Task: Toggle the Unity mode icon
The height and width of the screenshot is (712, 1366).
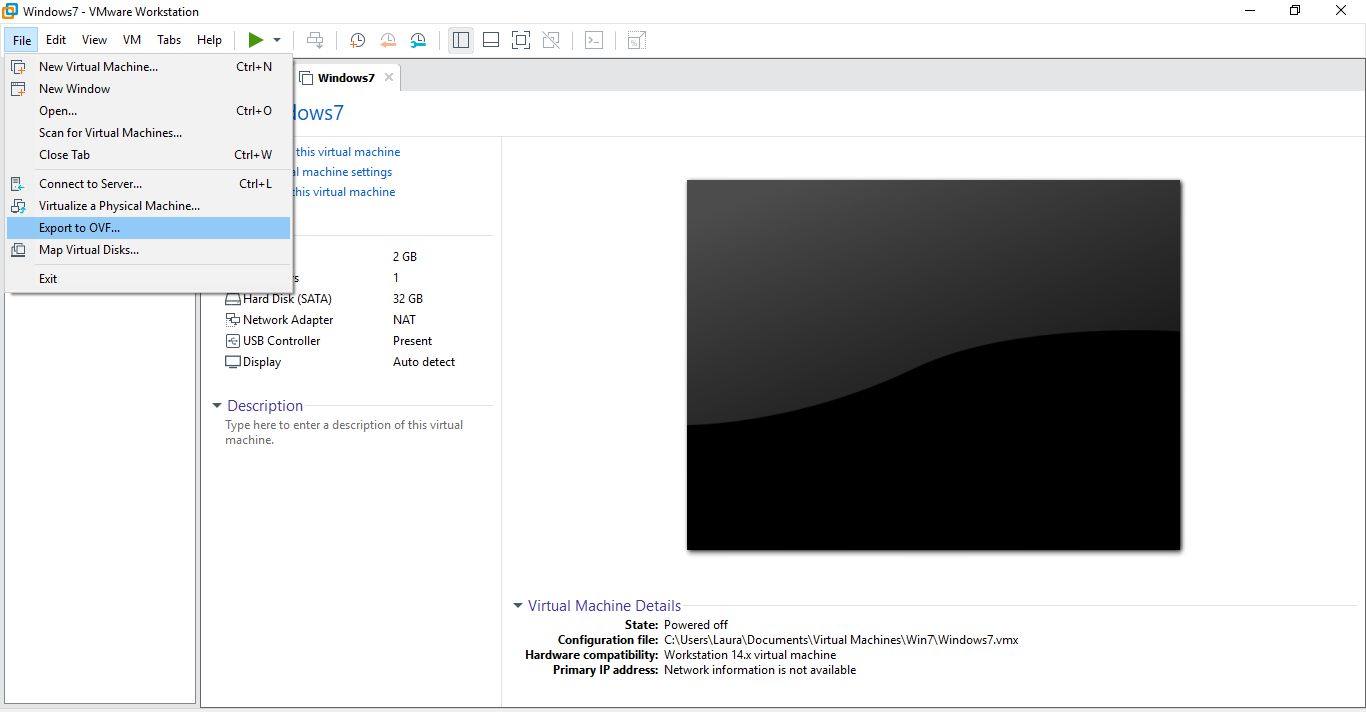Action: pos(551,40)
